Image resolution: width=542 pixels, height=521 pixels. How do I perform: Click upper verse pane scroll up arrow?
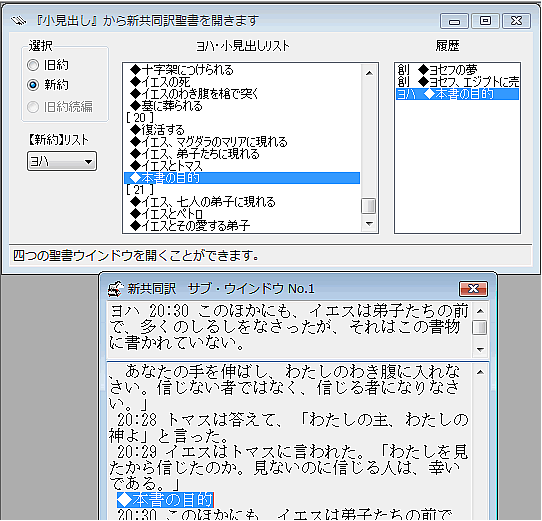[480, 311]
